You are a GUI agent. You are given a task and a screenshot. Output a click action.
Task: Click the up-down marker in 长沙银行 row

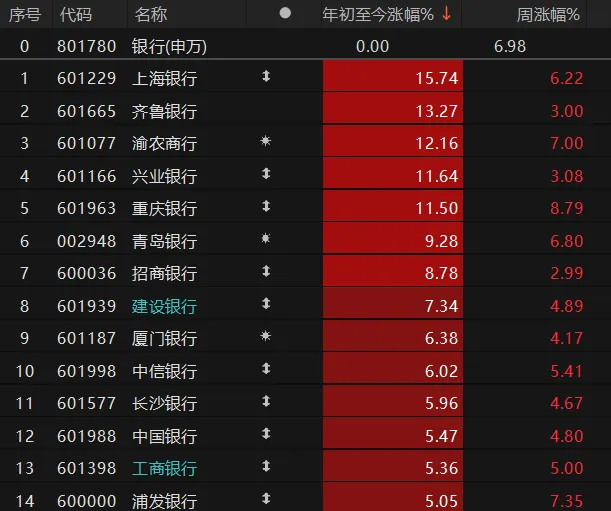(x=266, y=401)
